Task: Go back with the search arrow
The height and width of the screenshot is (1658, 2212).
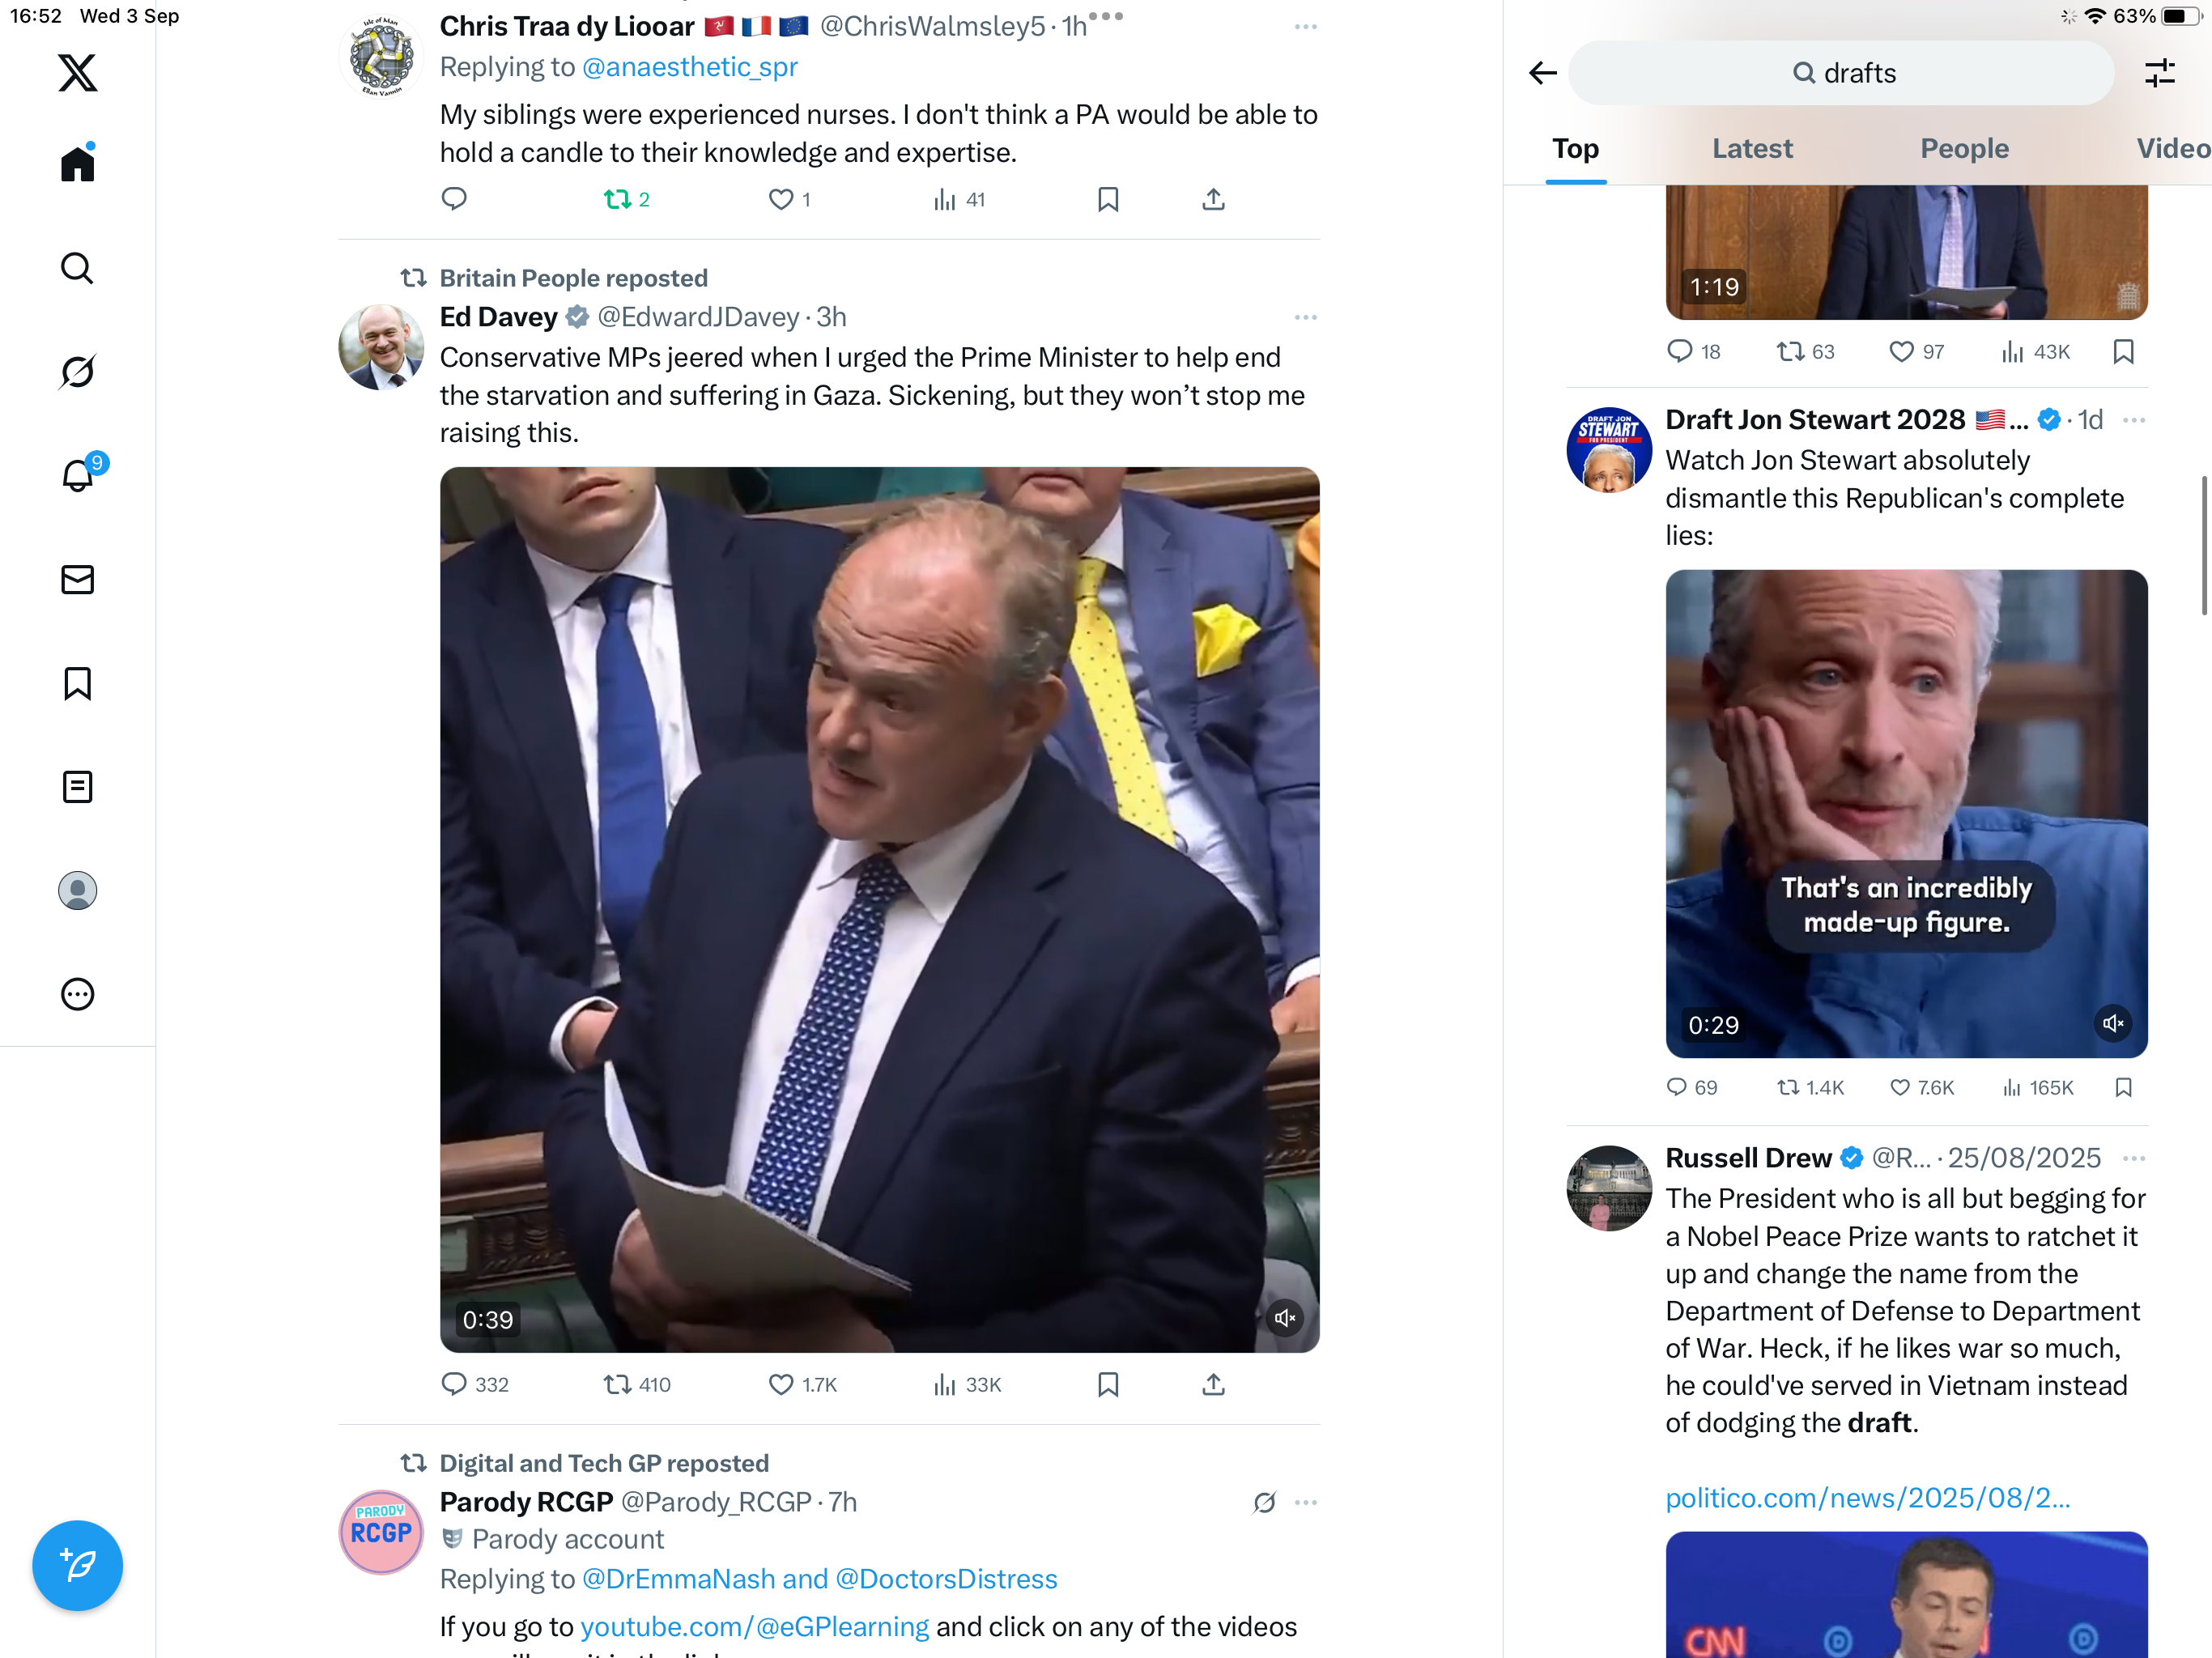Action: [1543, 73]
